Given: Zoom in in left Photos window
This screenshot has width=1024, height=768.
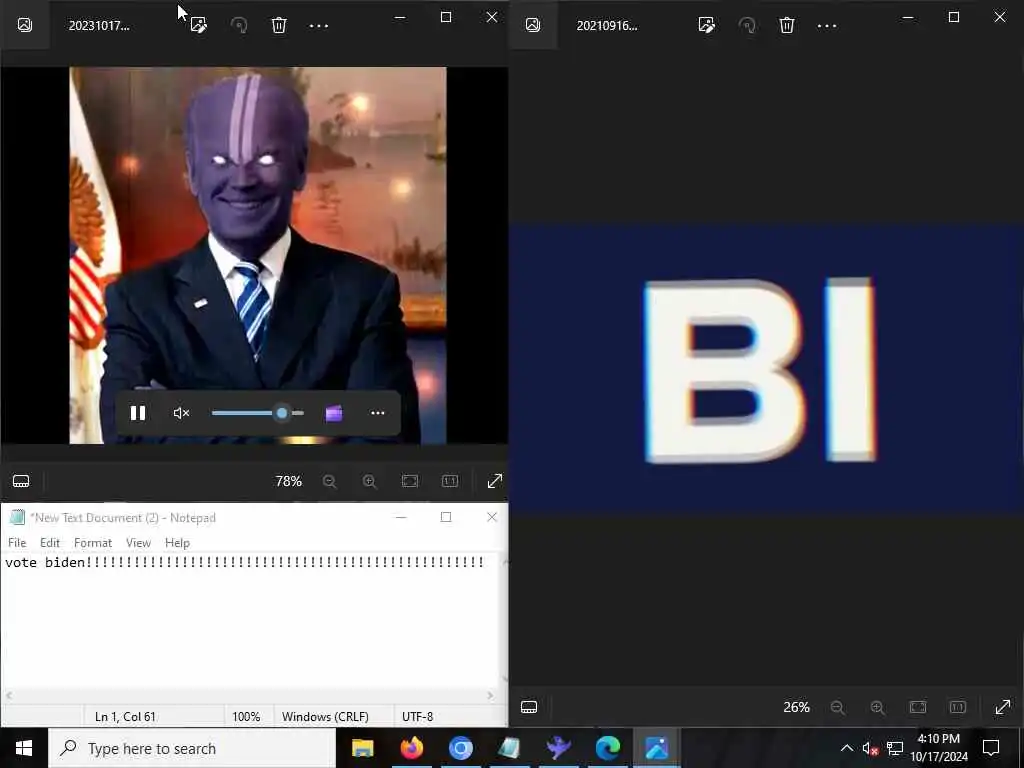Looking at the screenshot, I should click(370, 481).
